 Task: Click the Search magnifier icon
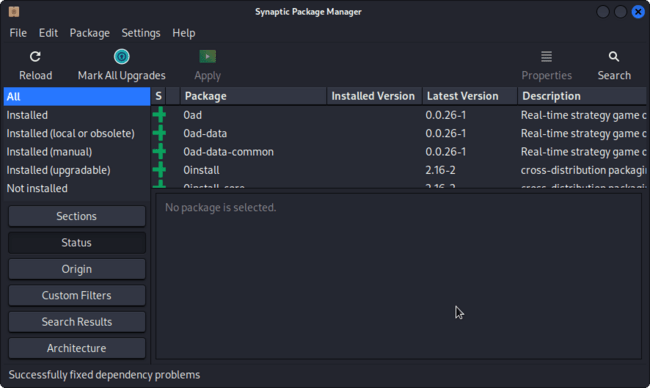(614, 56)
